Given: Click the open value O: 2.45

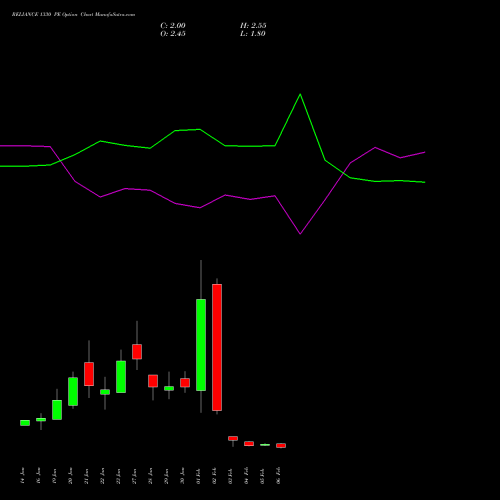Looking at the screenshot, I should click(x=173, y=34).
